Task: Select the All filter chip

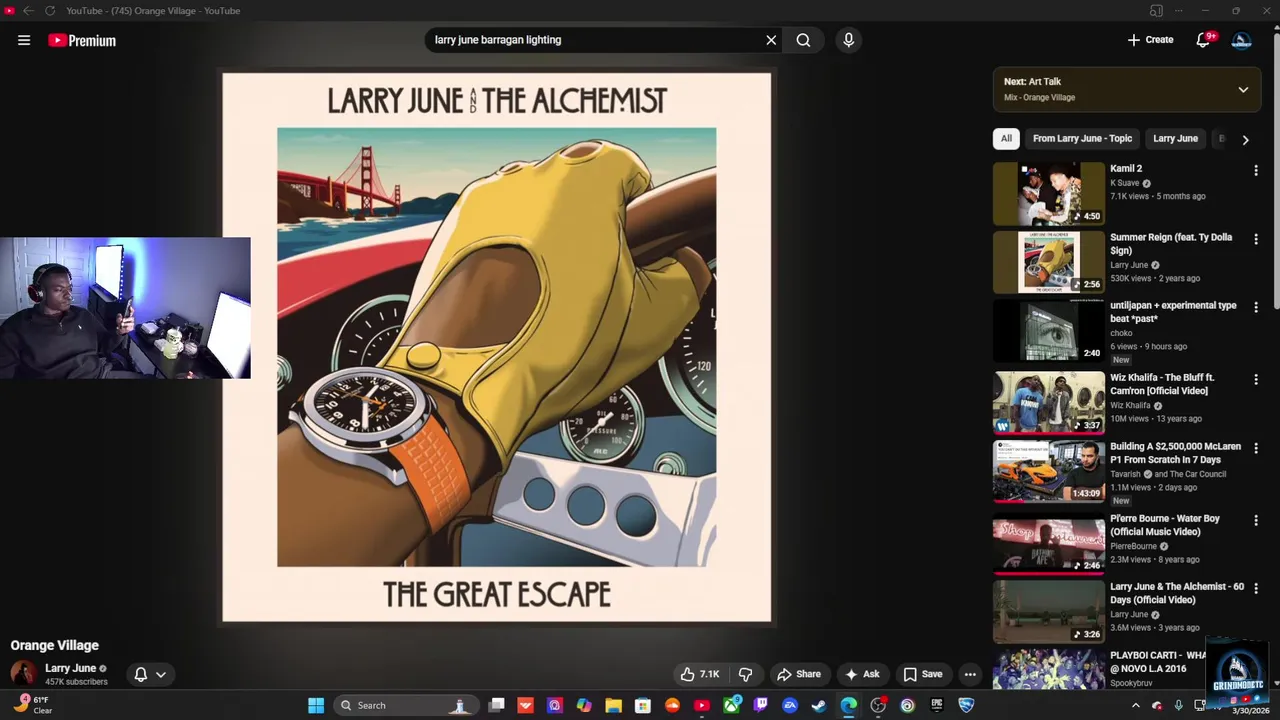Action: [1006, 139]
